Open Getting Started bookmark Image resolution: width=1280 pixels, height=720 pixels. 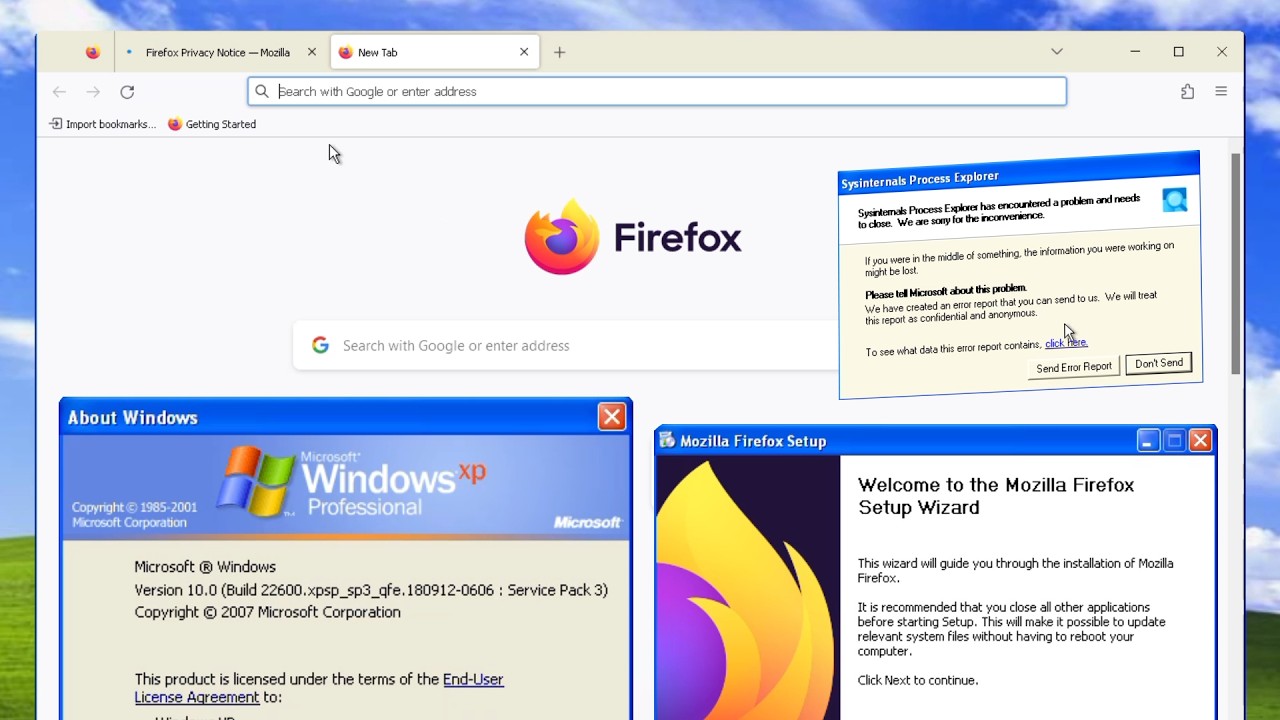tap(212, 124)
